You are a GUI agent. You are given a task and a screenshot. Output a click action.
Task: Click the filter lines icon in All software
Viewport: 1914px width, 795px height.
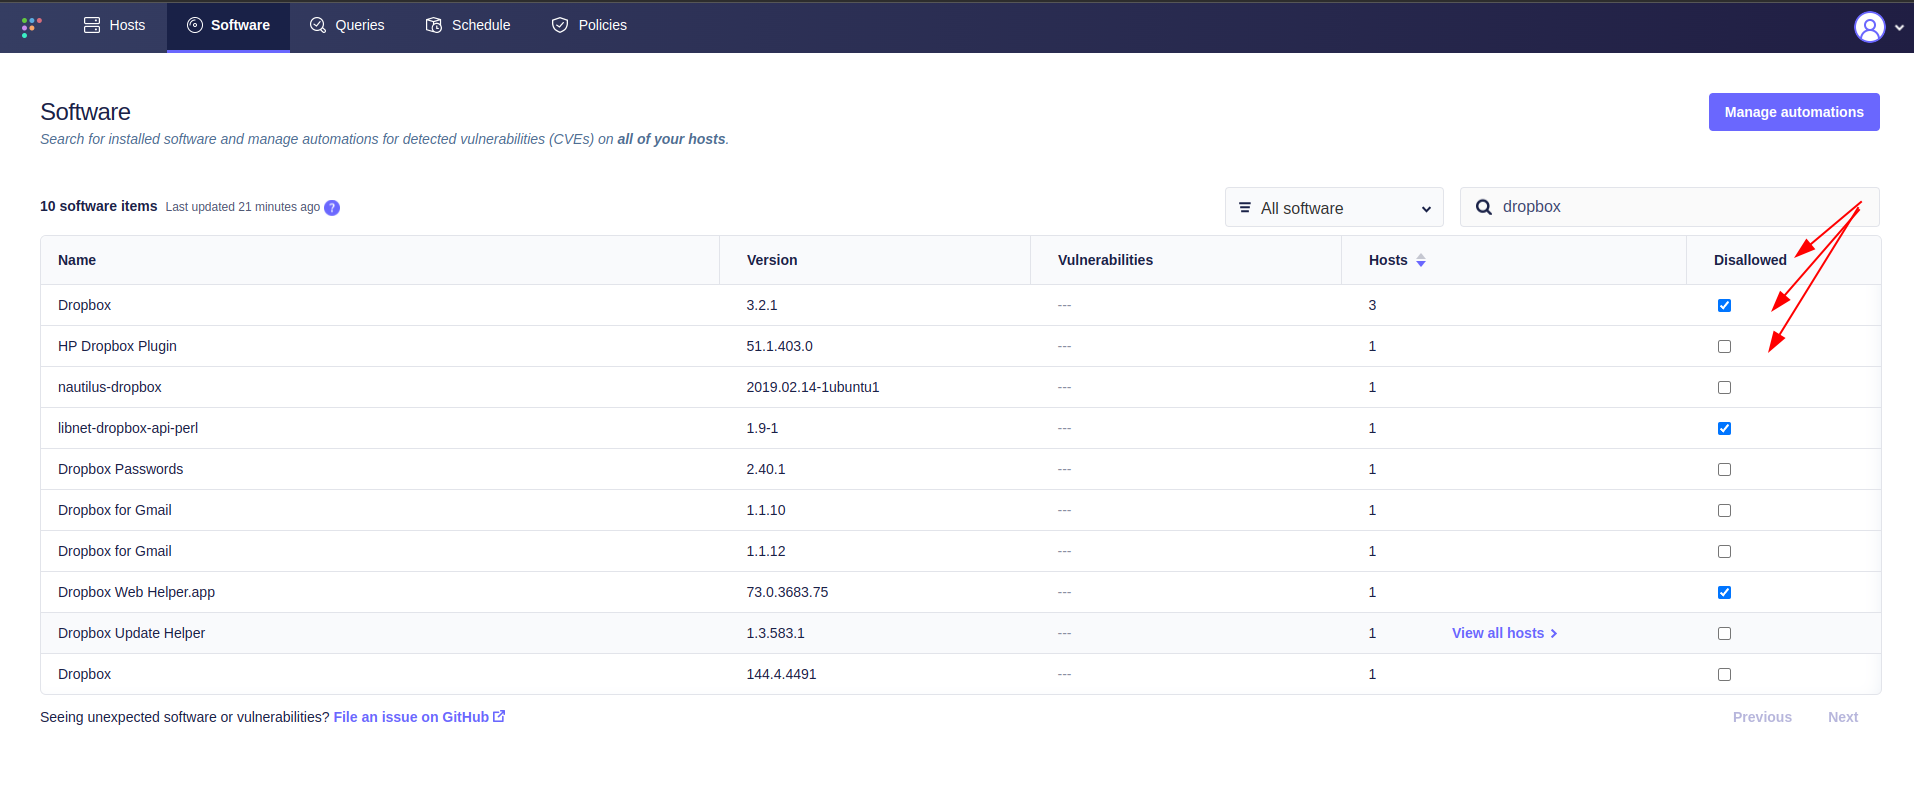1245,208
